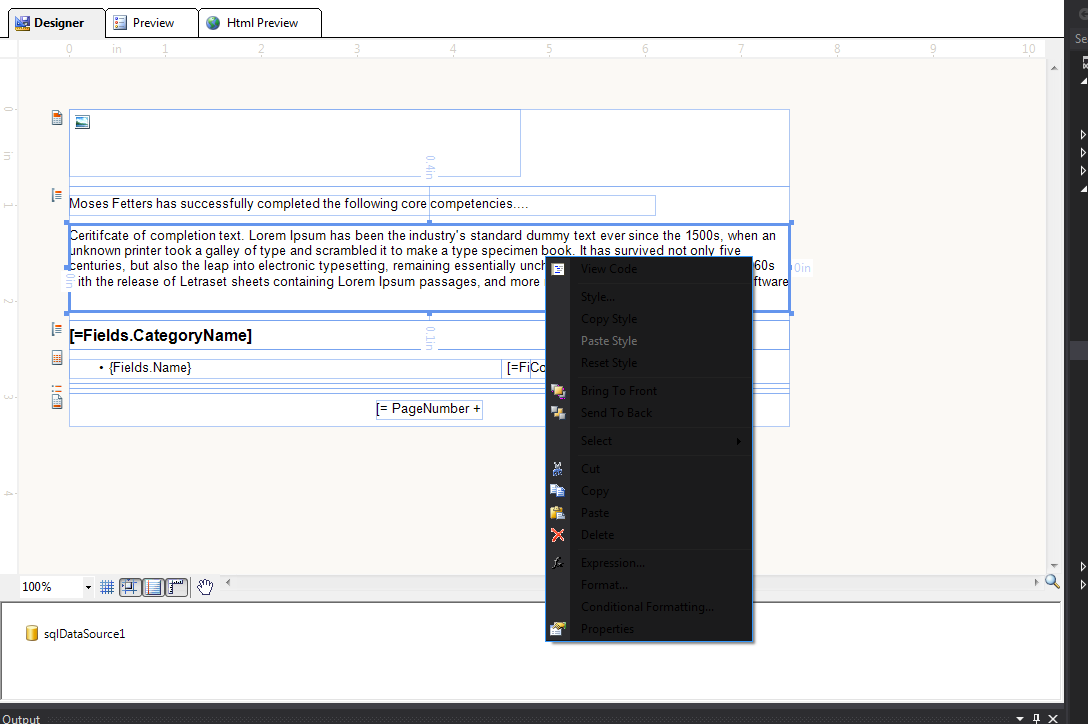This screenshot has height=724, width=1088.
Task: Click the Properties icon in menu
Action: (558, 629)
